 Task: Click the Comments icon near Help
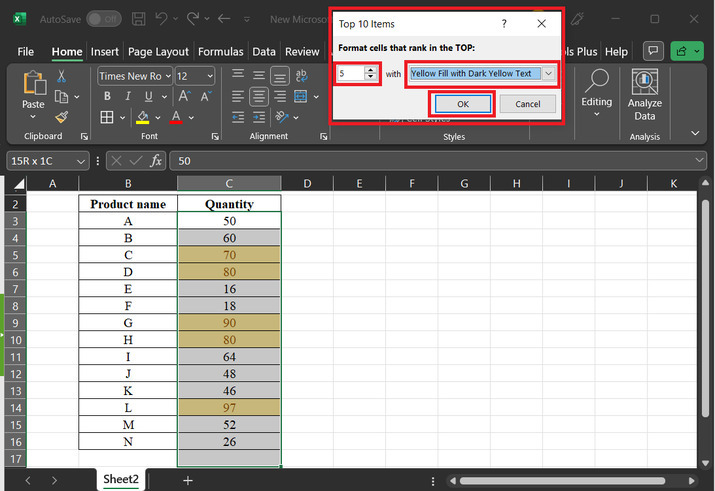(653, 51)
